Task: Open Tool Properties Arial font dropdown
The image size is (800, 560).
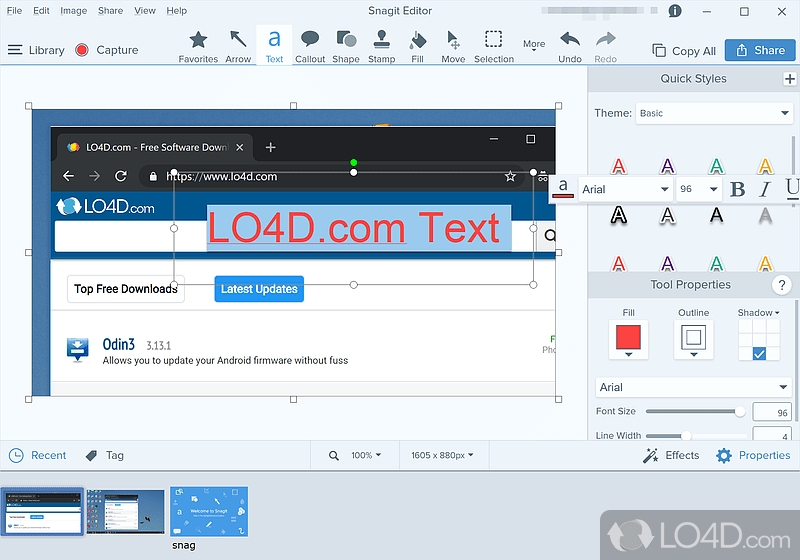Action: click(693, 387)
